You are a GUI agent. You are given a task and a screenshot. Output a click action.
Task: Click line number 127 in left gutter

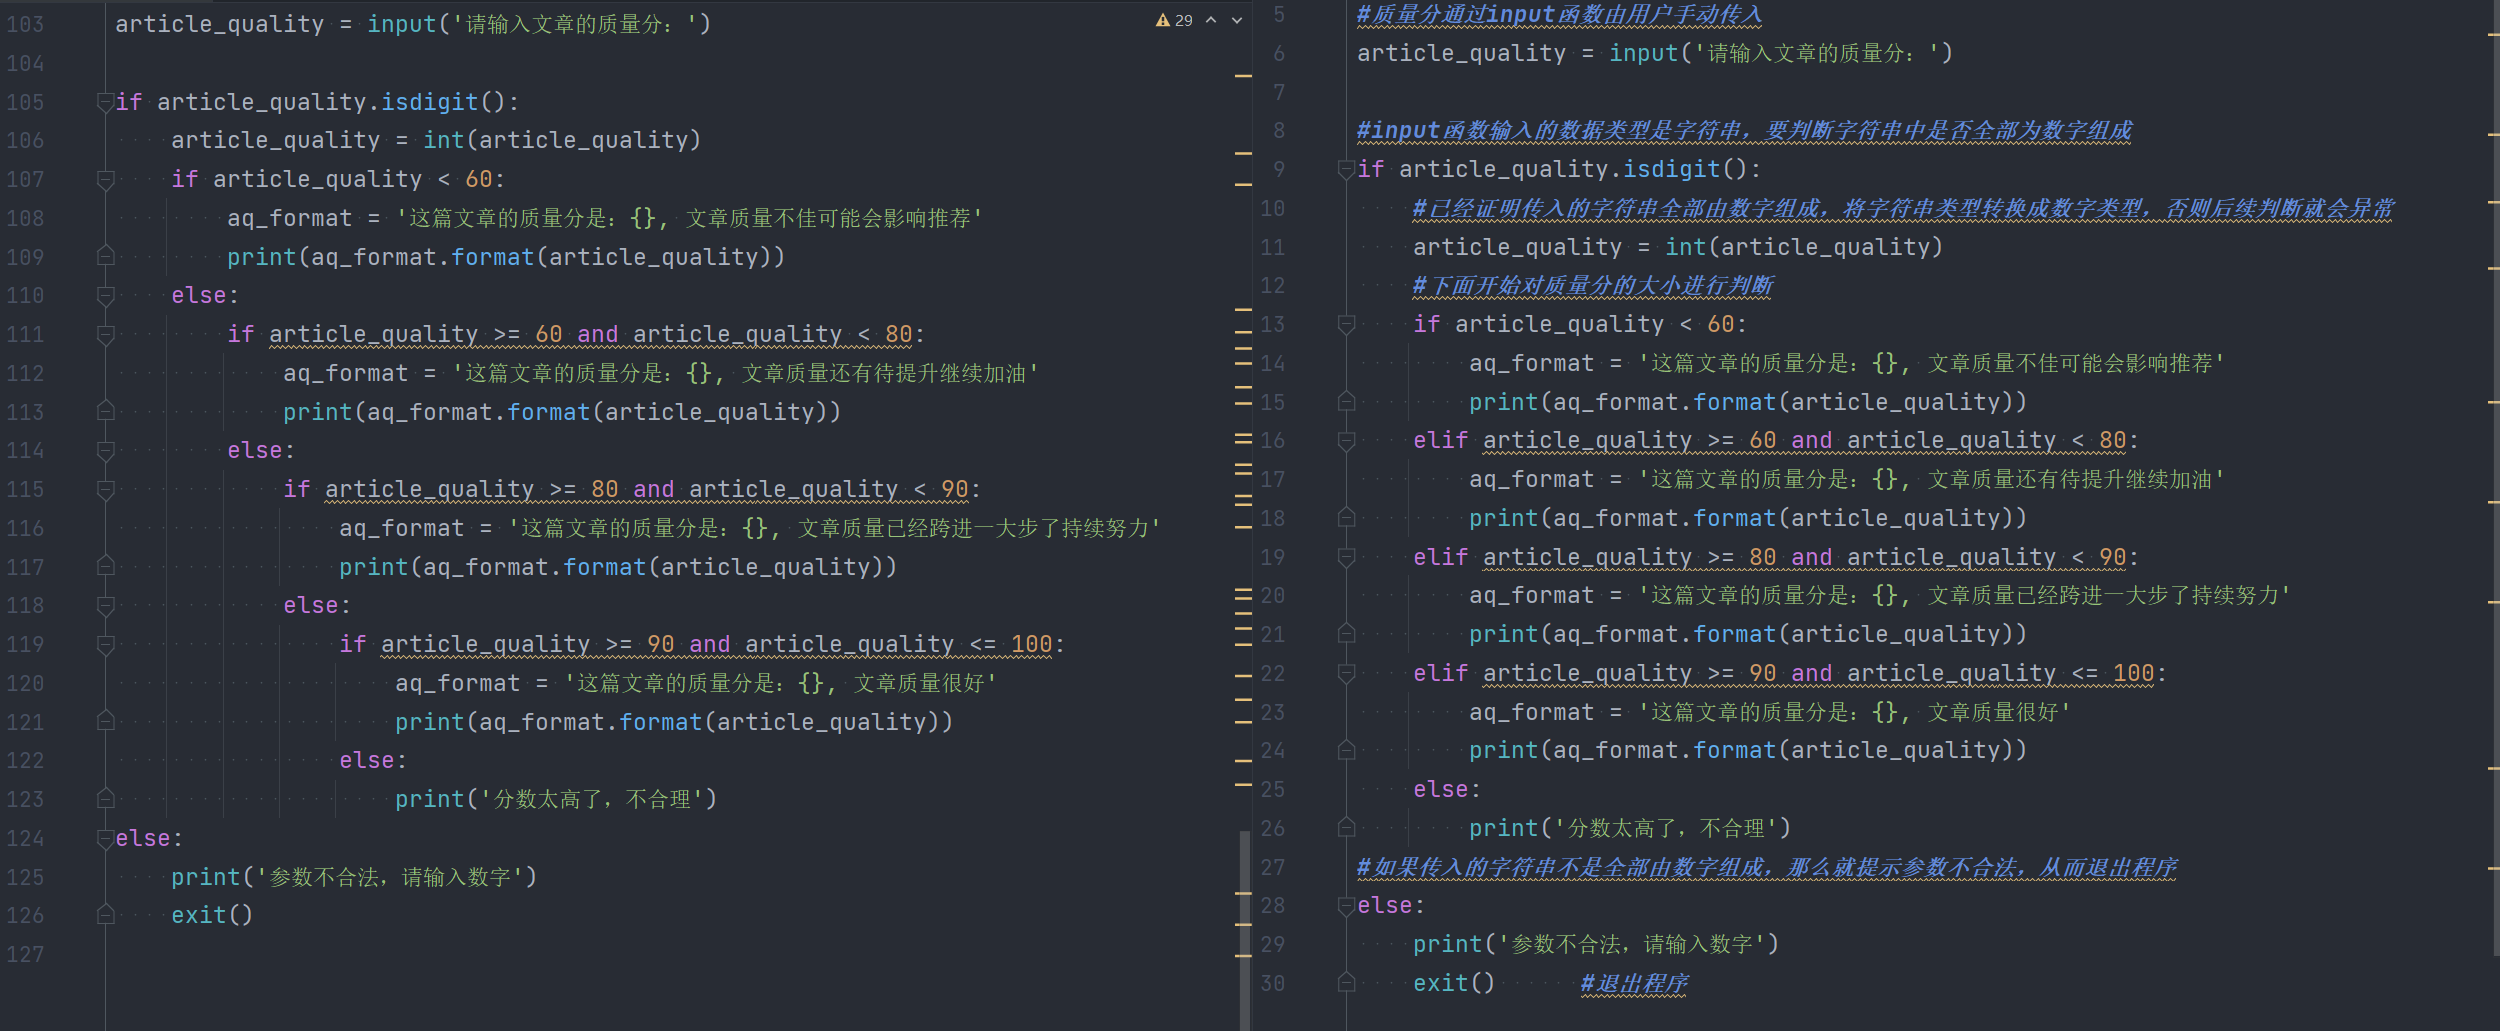pyautogui.click(x=25, y=954)
